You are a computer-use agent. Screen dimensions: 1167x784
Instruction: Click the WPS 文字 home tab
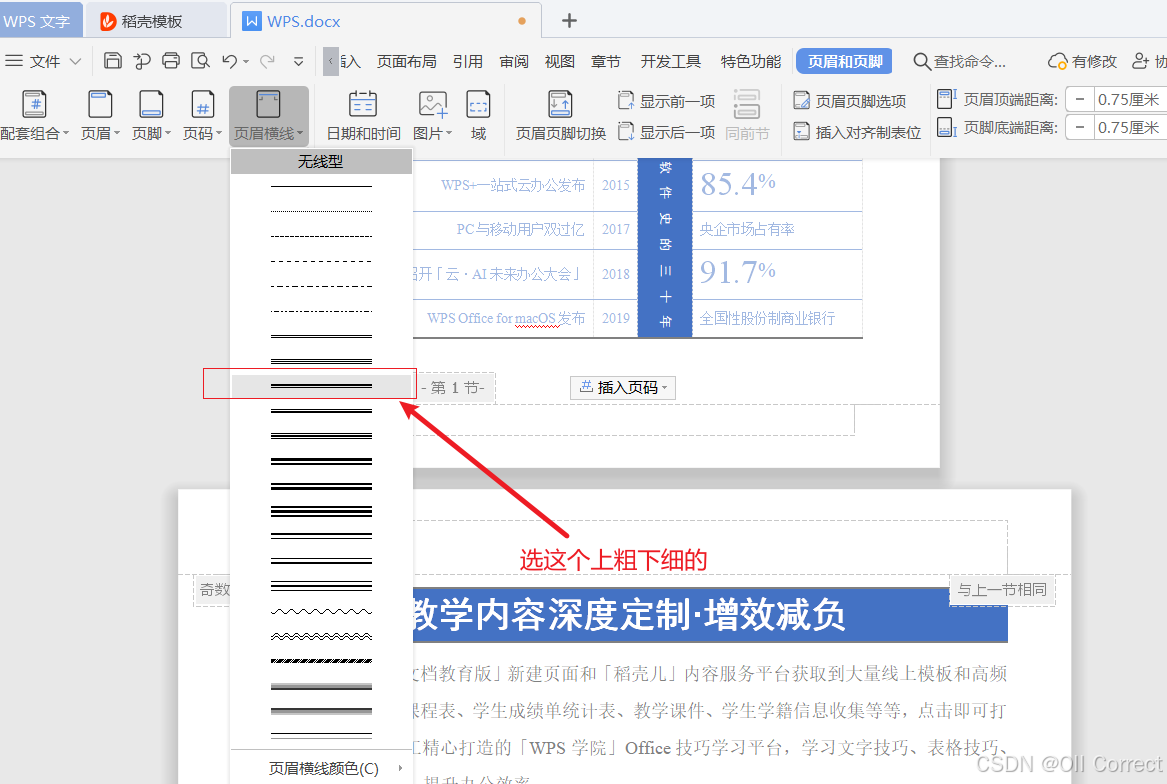tap(39, 21)
